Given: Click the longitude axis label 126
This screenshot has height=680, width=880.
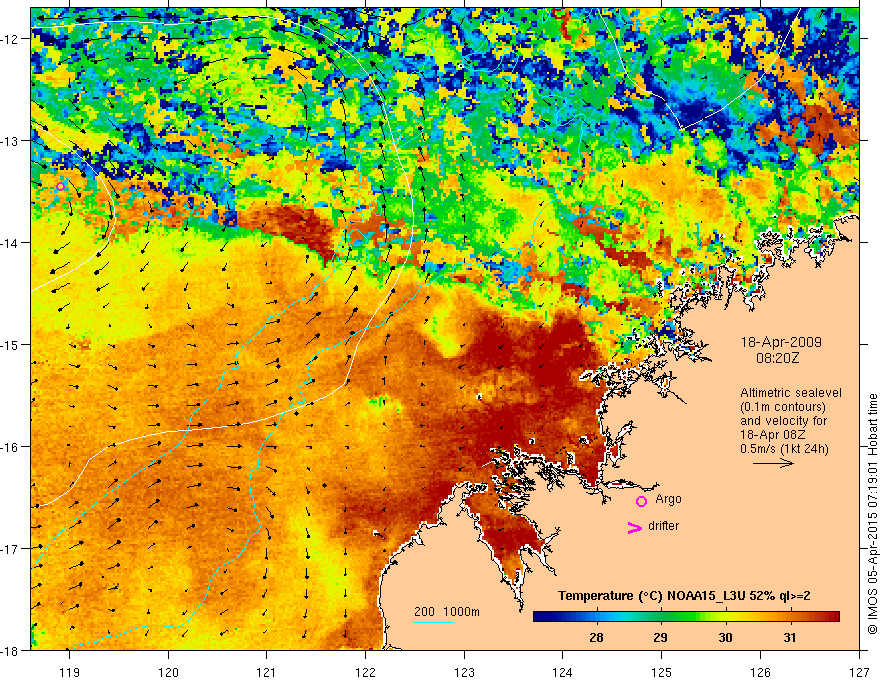Looking at the screenshot, I should 760,672.
